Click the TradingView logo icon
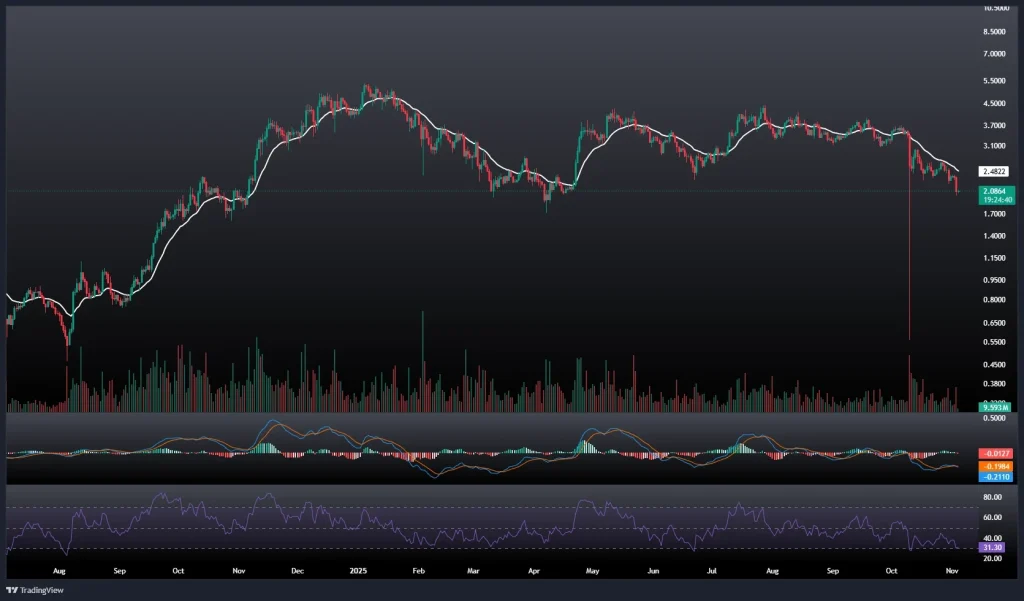This screenshot has height=601, width=1024. (12, 589)
